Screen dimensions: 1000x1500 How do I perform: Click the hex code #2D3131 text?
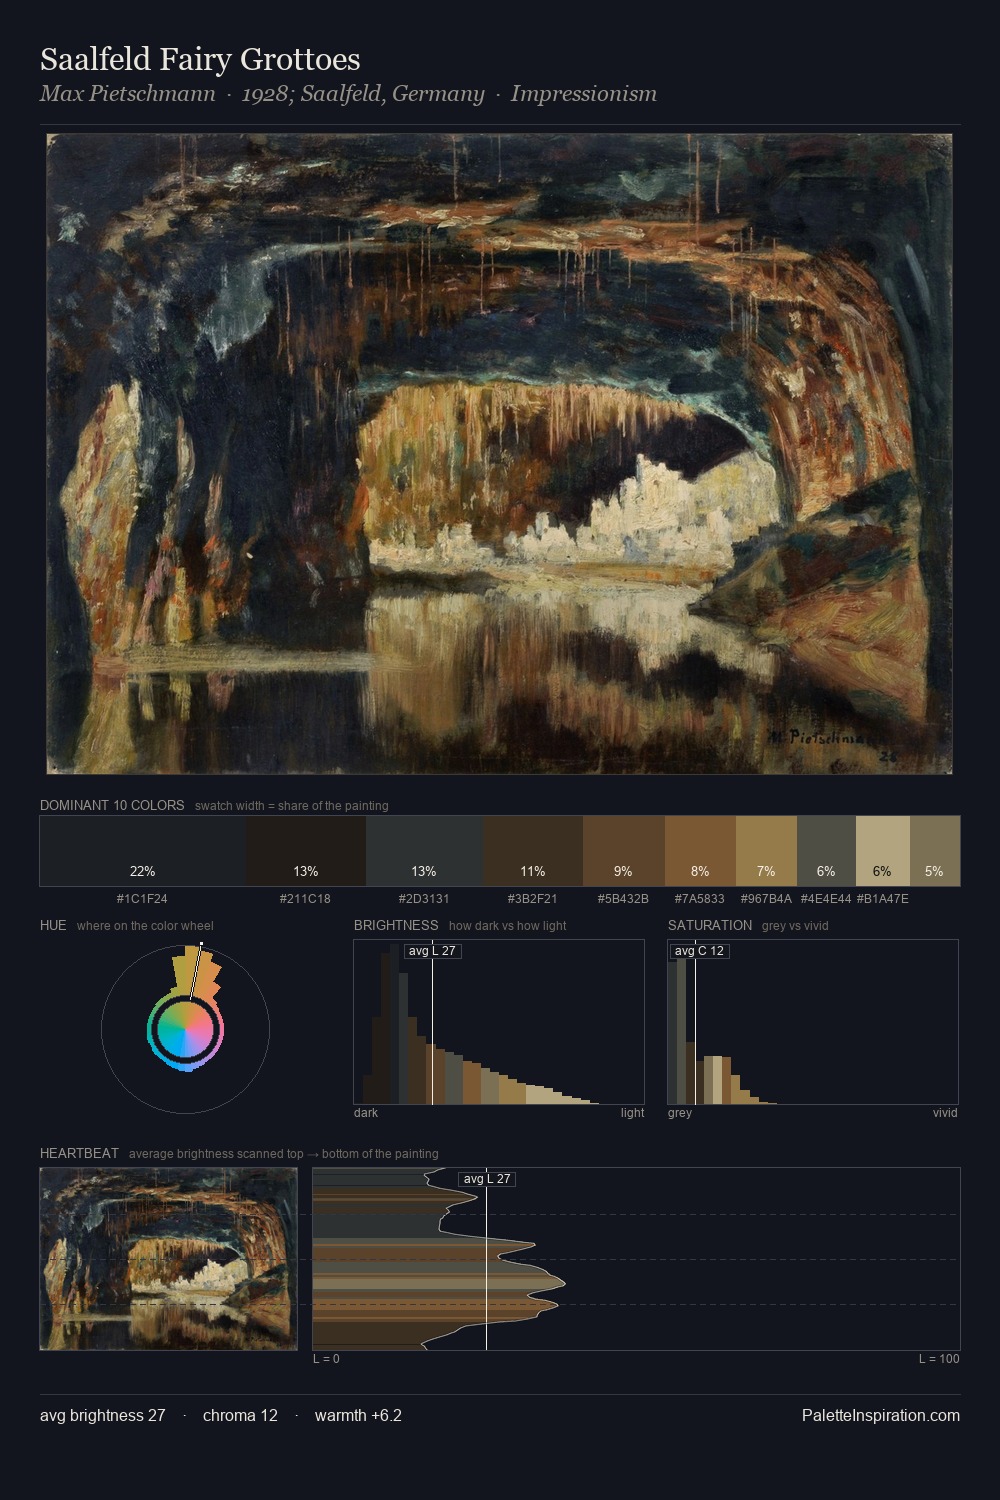point(424,899)
